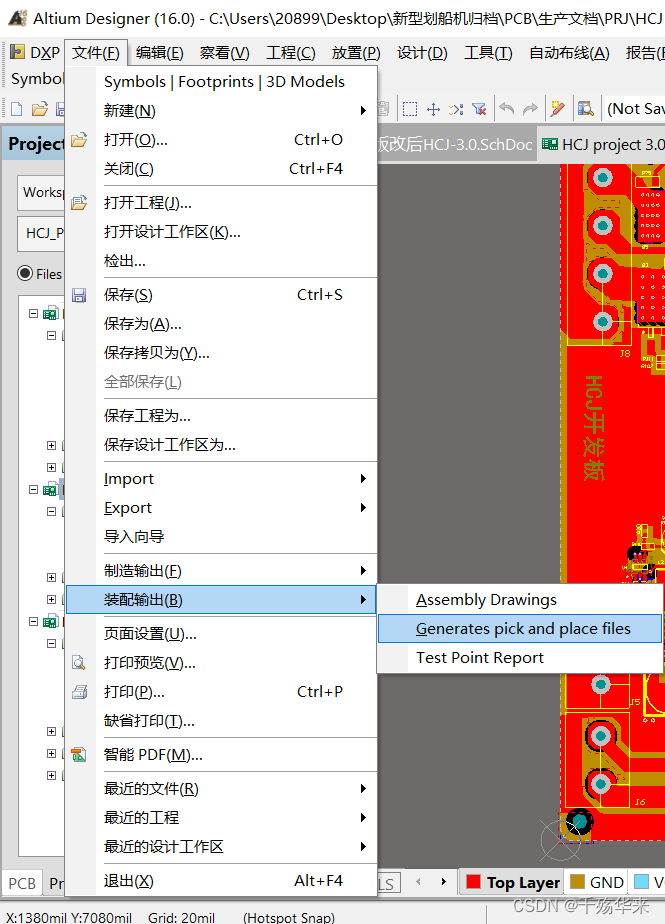Click the save floppy disk menu icon

[79, 295]
